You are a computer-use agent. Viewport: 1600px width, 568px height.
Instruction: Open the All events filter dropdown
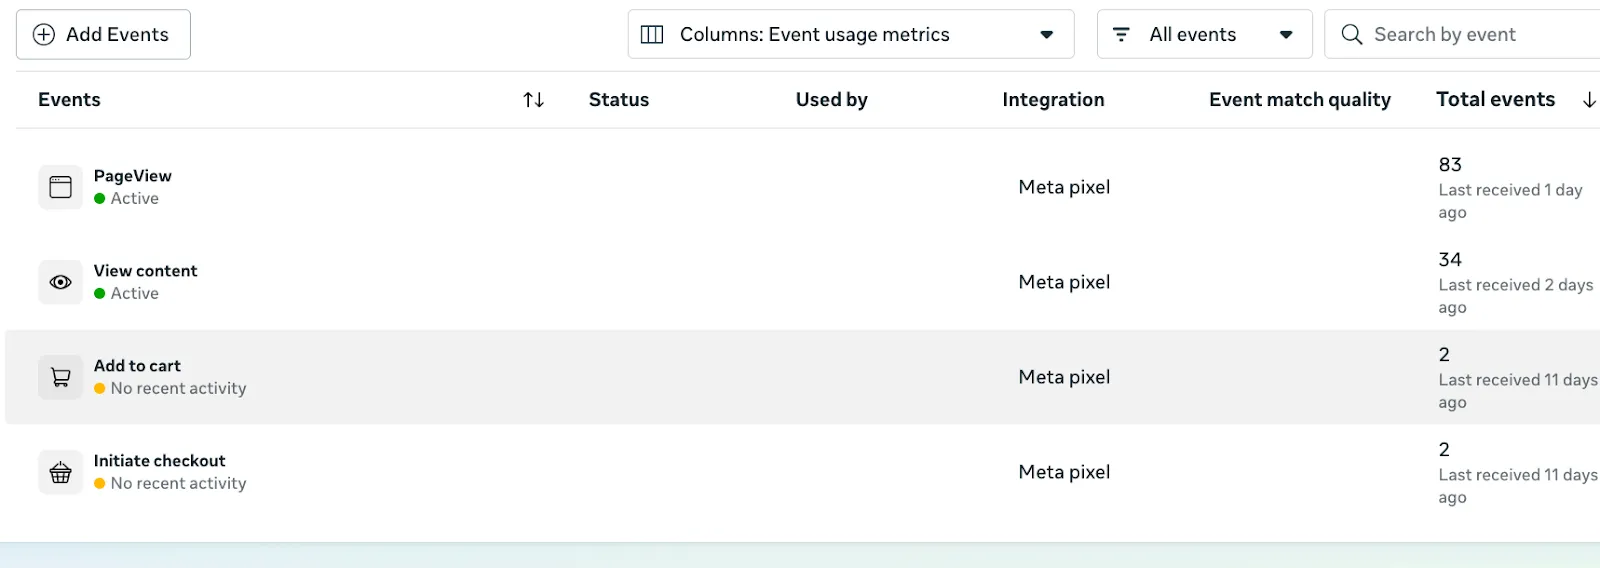(x=1205, y=34)
